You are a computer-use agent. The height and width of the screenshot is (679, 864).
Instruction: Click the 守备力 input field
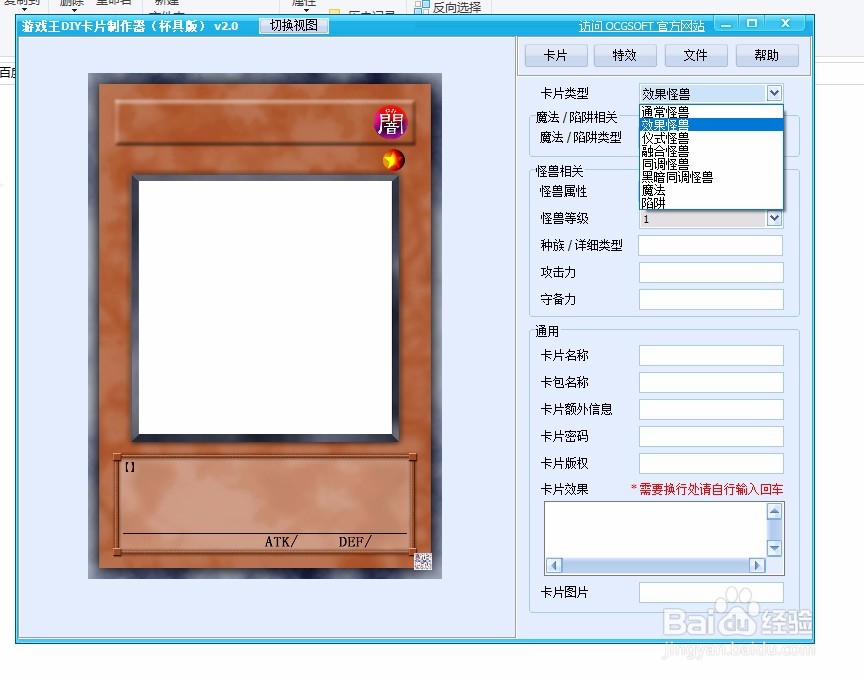711,299
